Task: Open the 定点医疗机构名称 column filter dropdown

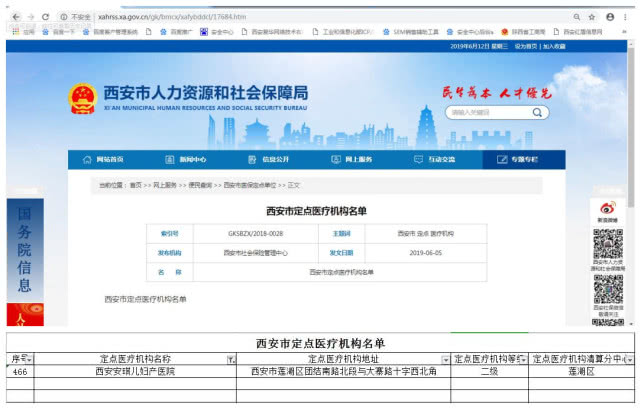Action: point(231,360)
